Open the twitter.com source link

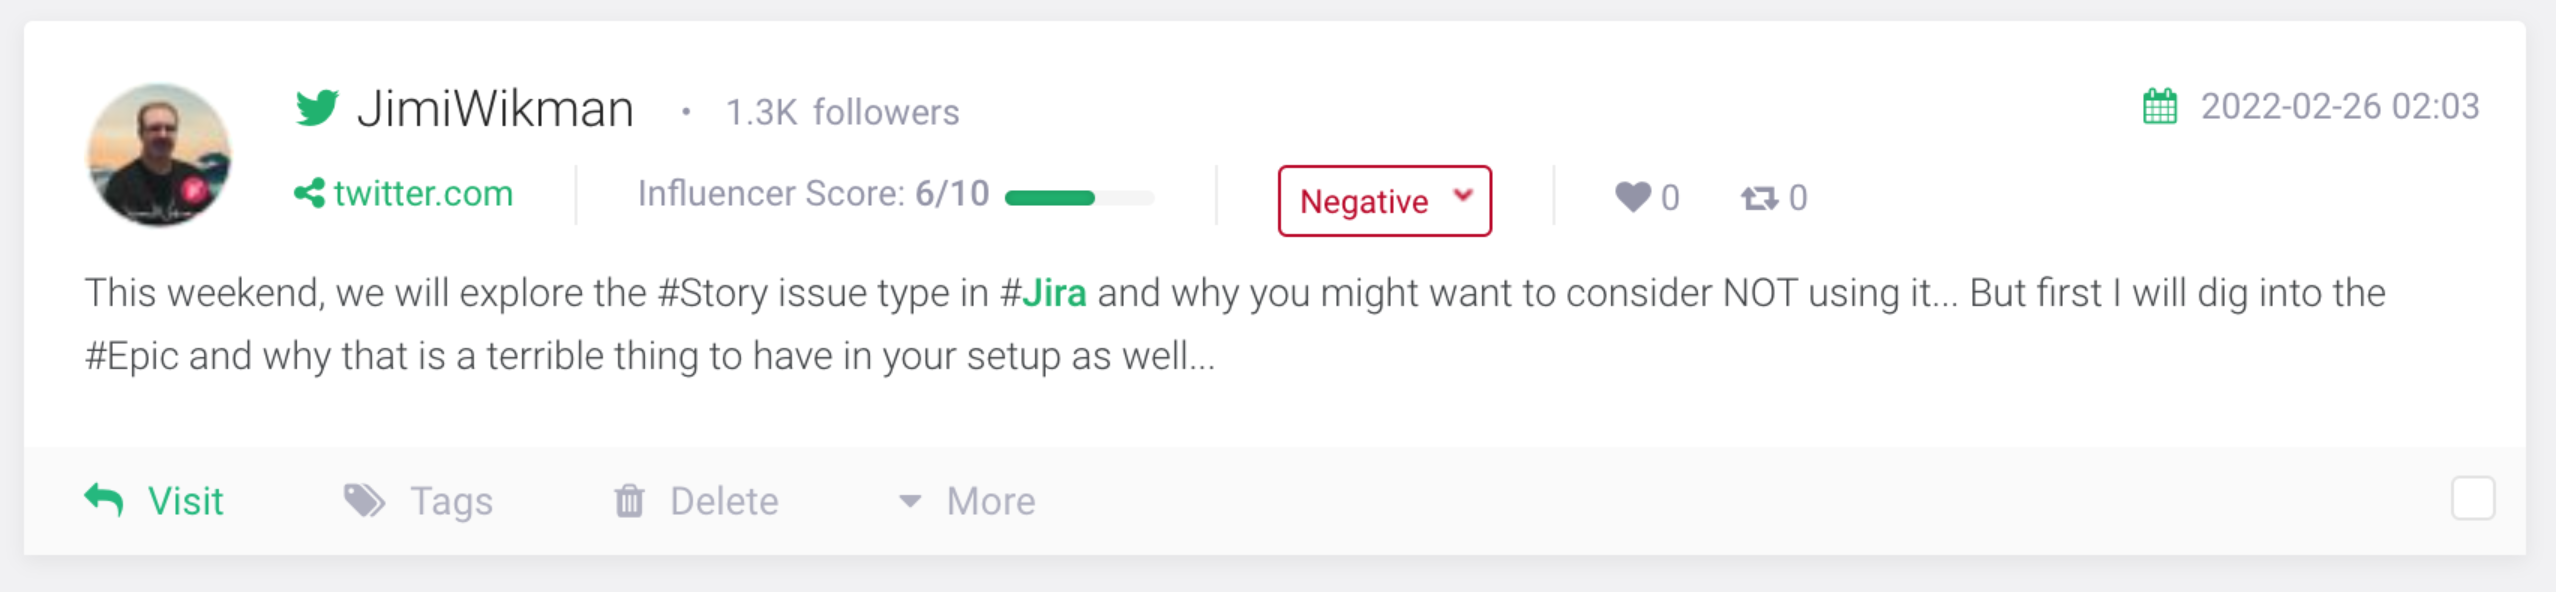(x=423, y=193)
